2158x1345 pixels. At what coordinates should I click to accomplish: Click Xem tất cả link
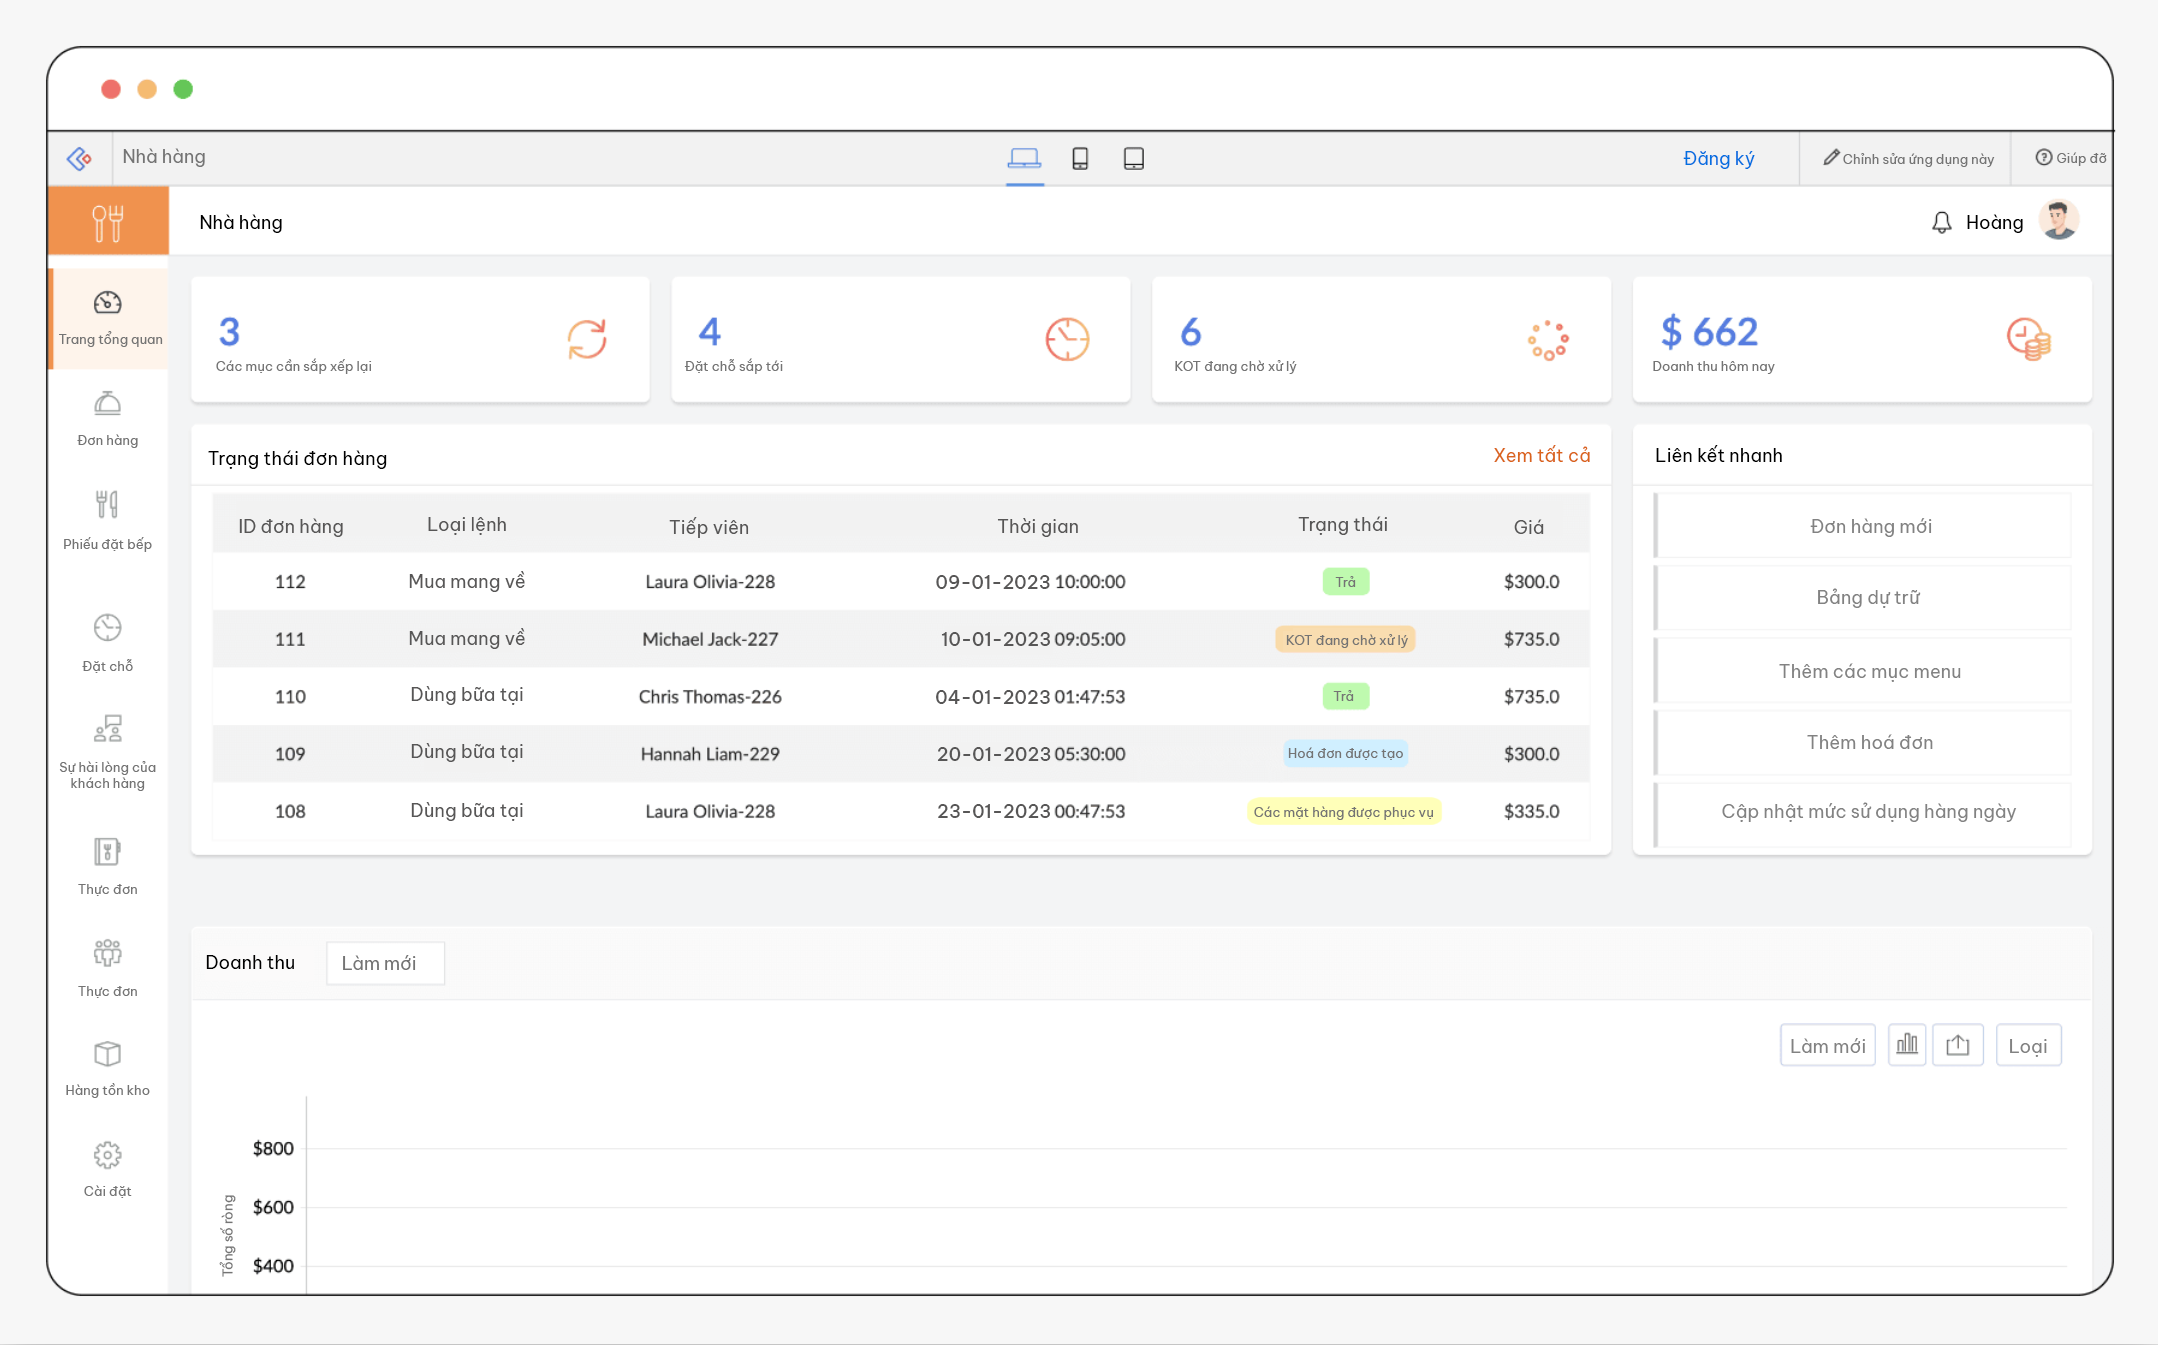click(1541, 455)
